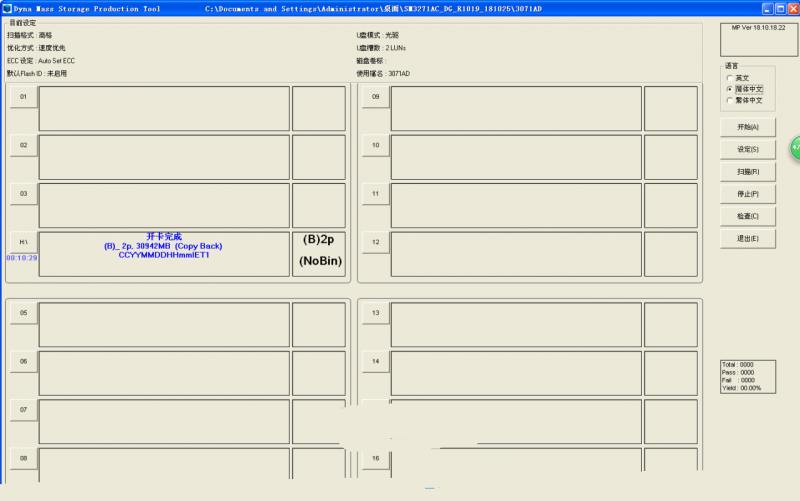Screen dimensions: 800x501
Task: Click the port 12 slot button
Action: 375,242
